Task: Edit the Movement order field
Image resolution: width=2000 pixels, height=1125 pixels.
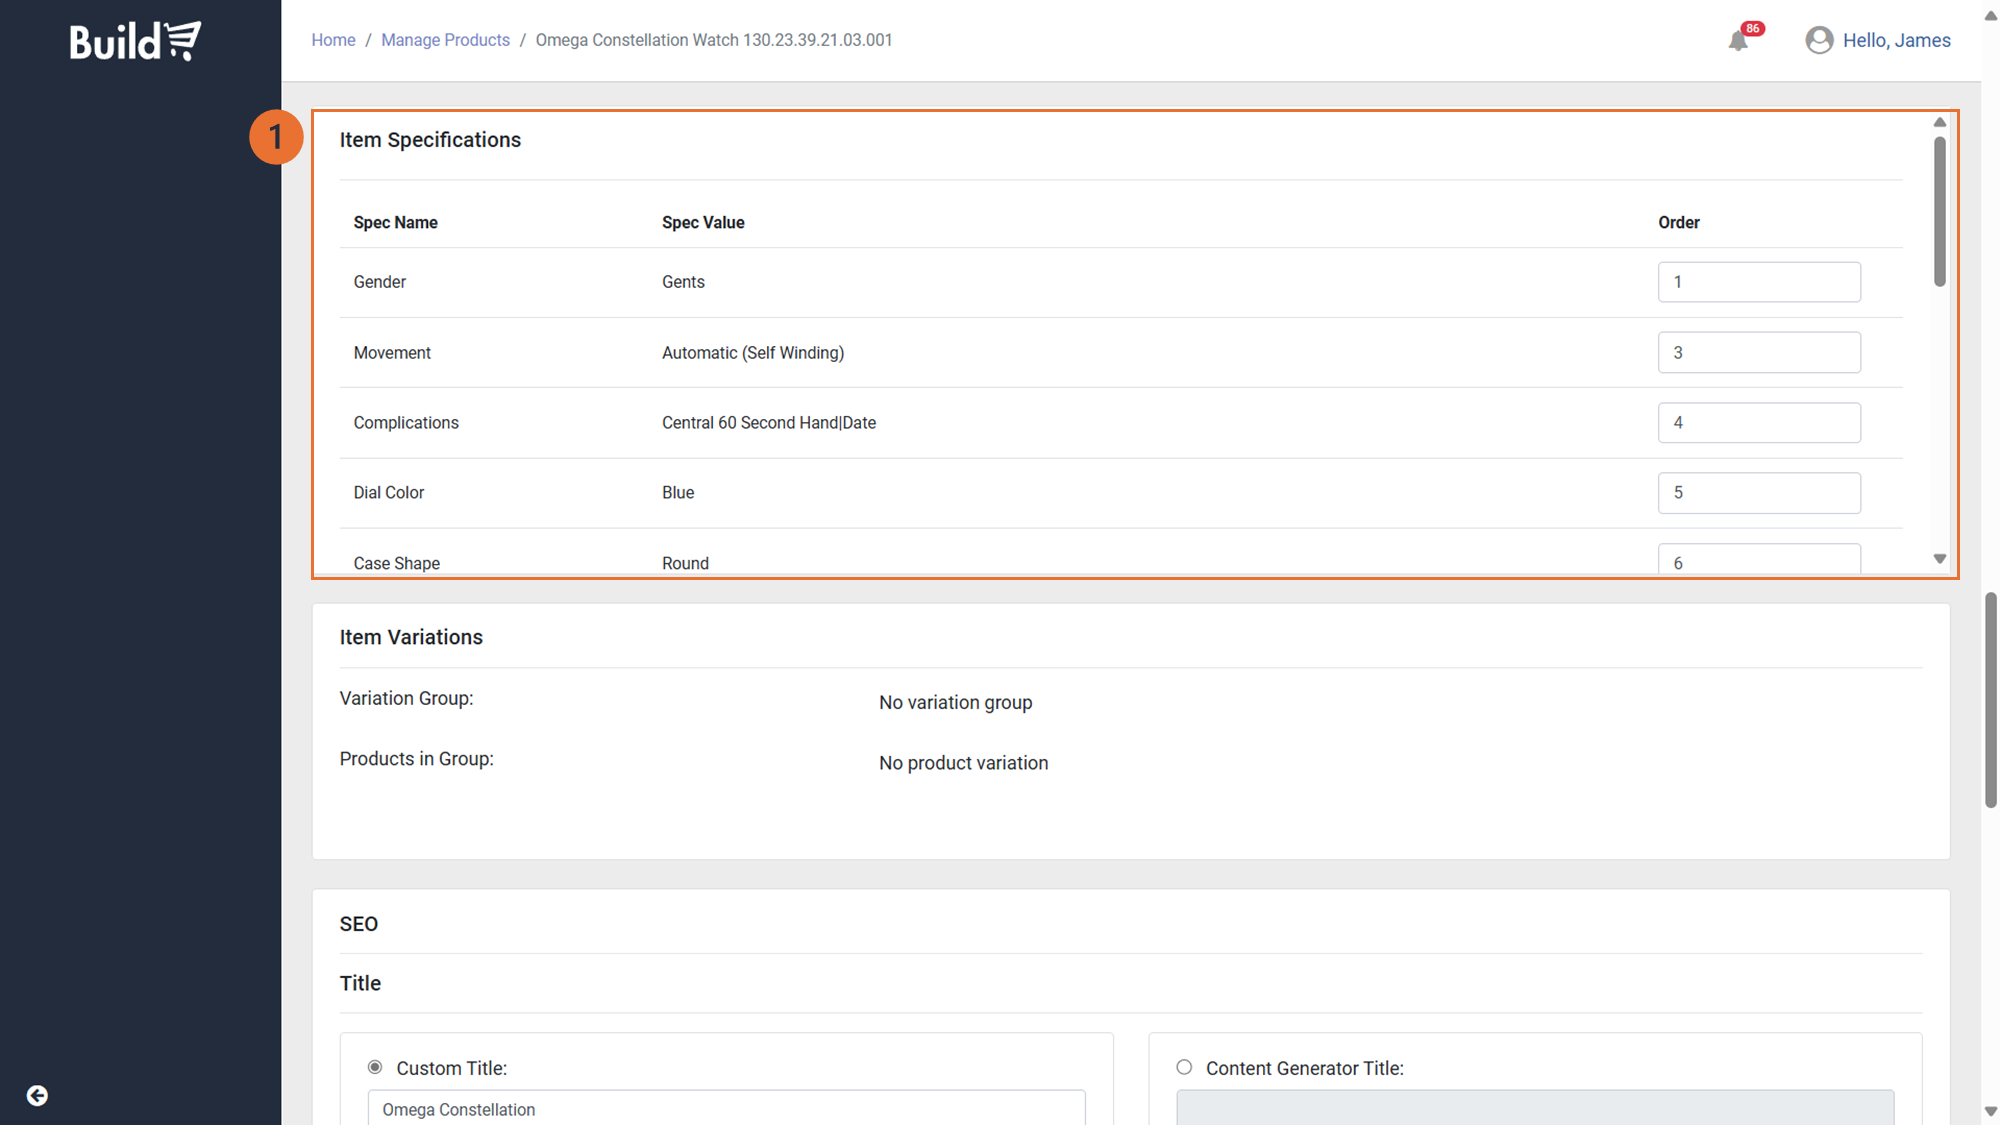Action: pyautogui.click(x=1758, y=353)
